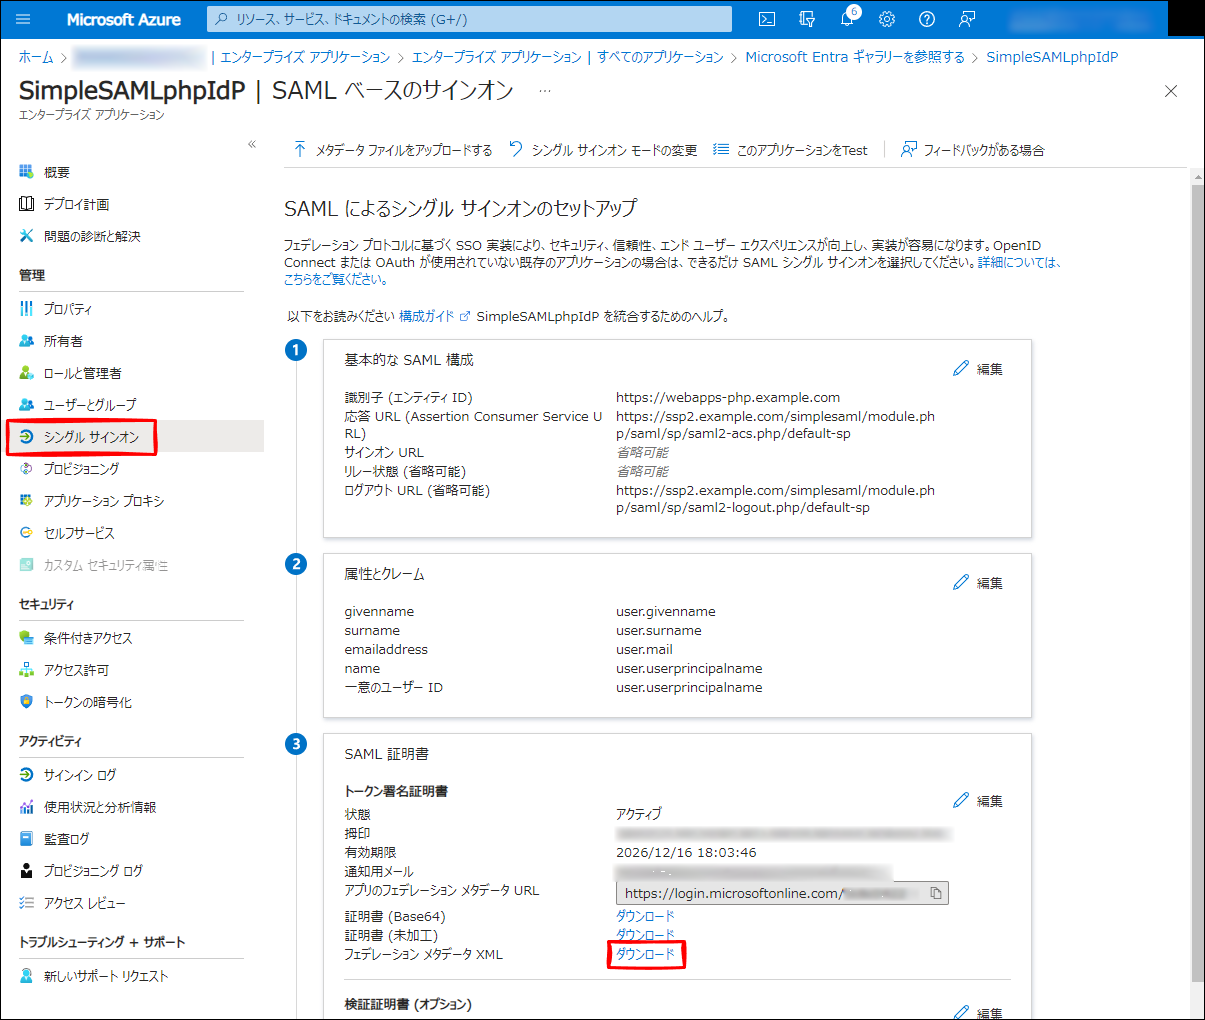Viewport: 1205px width, 1020px height.
Task: Click the notifications bell icon
Action: pos(847,19)
